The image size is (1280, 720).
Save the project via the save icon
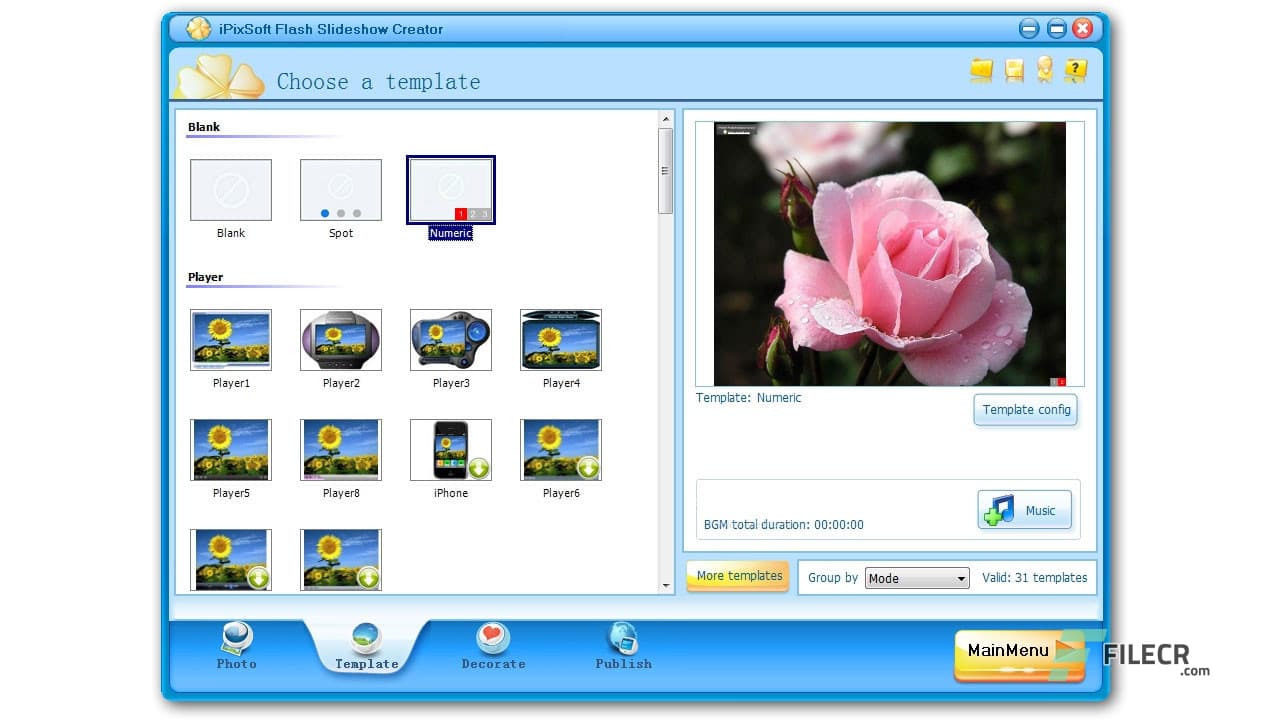pyautogui.click(x=1013, y=70)
